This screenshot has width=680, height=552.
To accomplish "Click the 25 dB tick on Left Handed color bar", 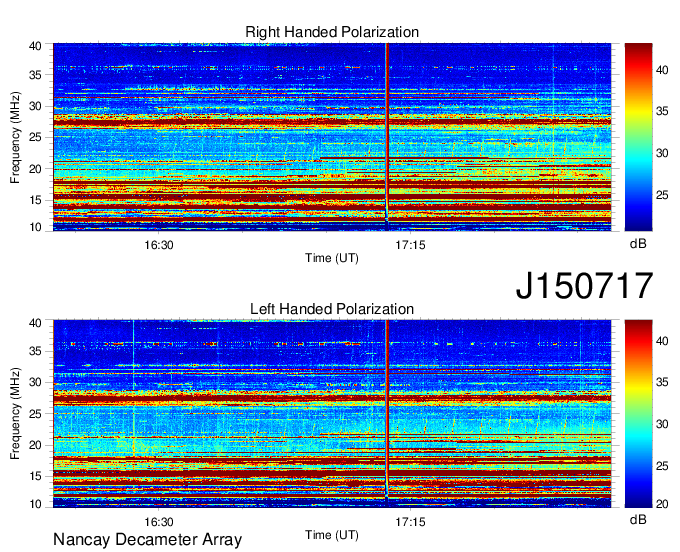I will click(x=662, y=466).
